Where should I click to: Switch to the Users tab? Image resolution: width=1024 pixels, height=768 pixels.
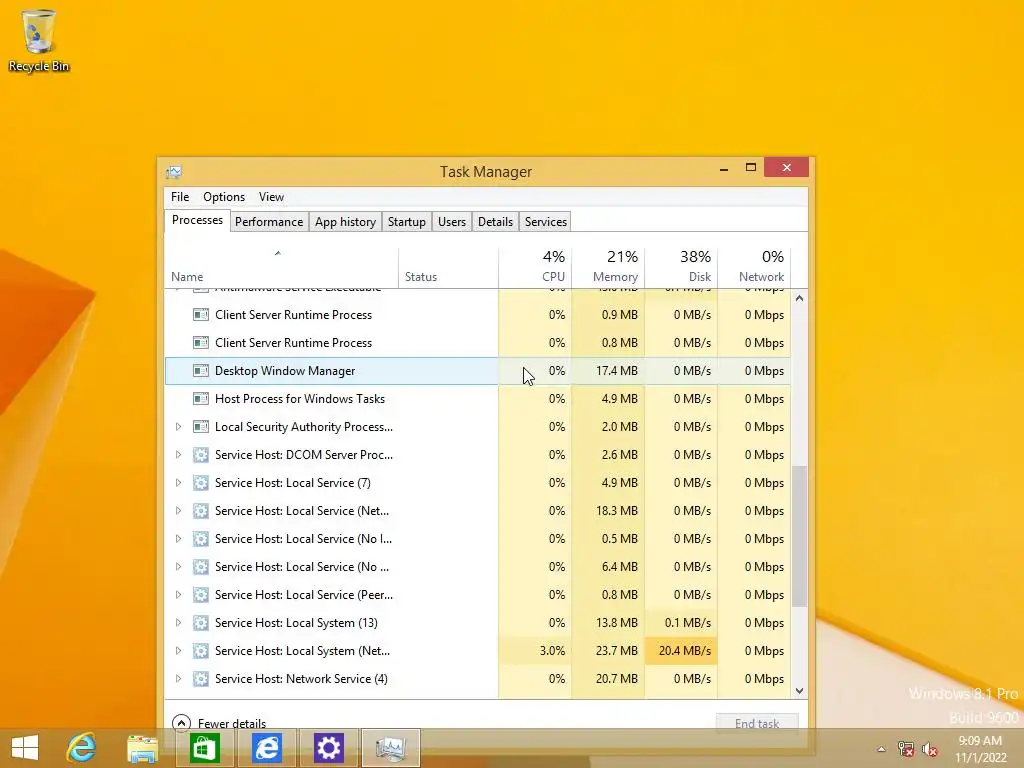coord(452,222)
